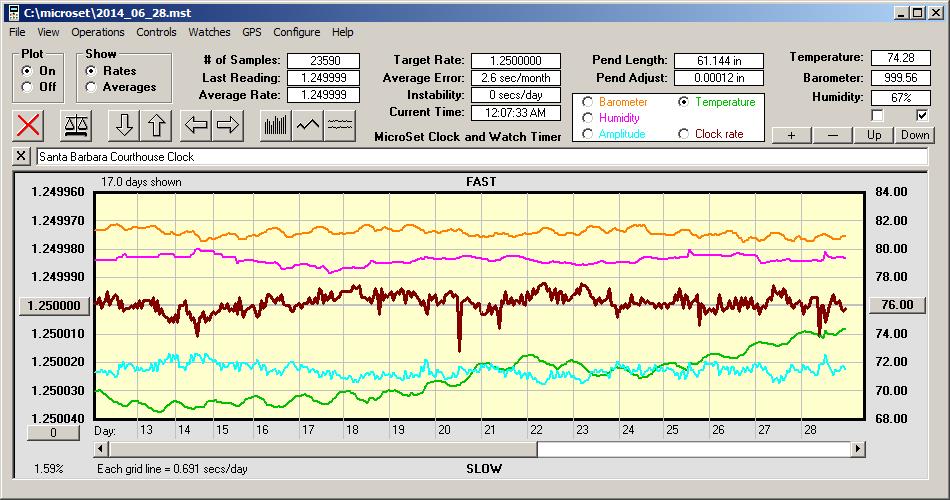This screenshot has width=950, height=500.
Task: Select the bar graph display icon
Action: tap(276, 125)
